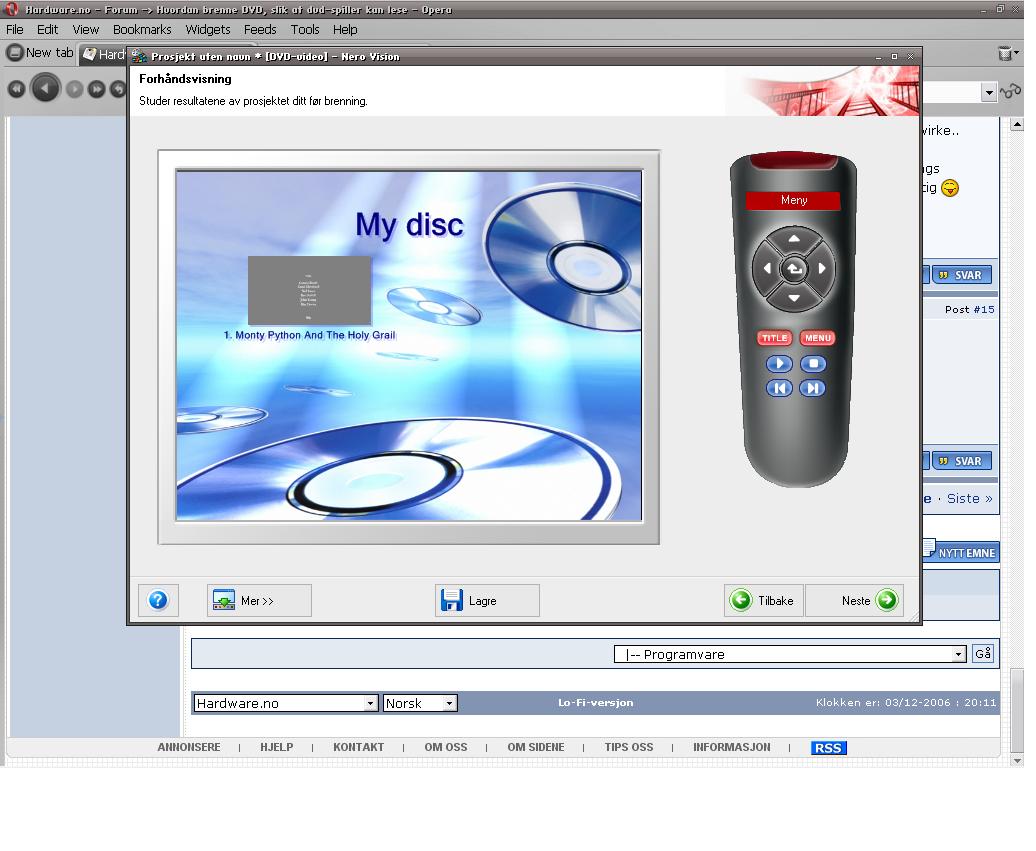This screenshot has height=851, width=1036.
Task: Open the Opera View menu
Action: (x=87, y=30)
